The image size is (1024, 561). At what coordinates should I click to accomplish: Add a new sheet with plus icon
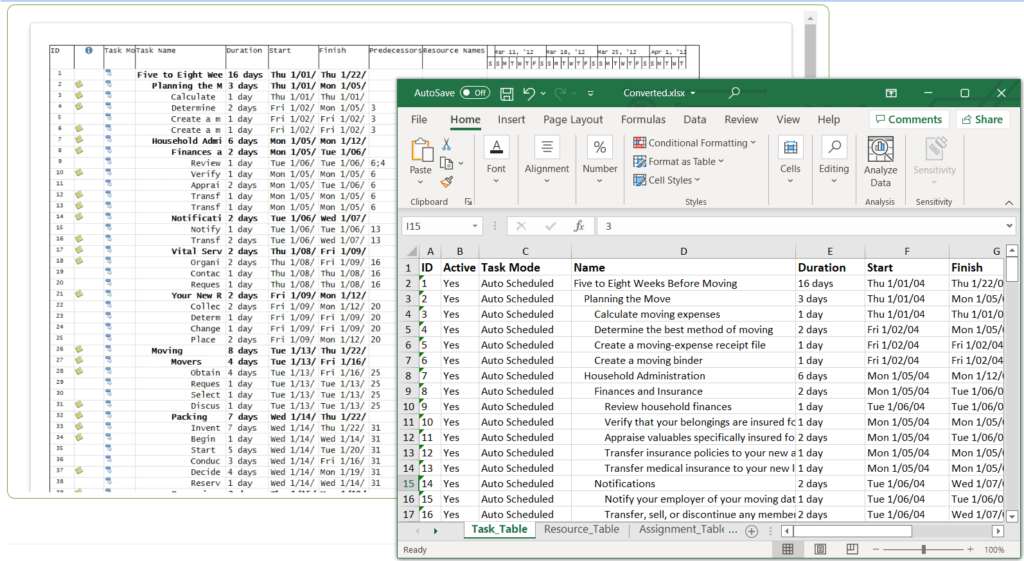tap(751, 530)
